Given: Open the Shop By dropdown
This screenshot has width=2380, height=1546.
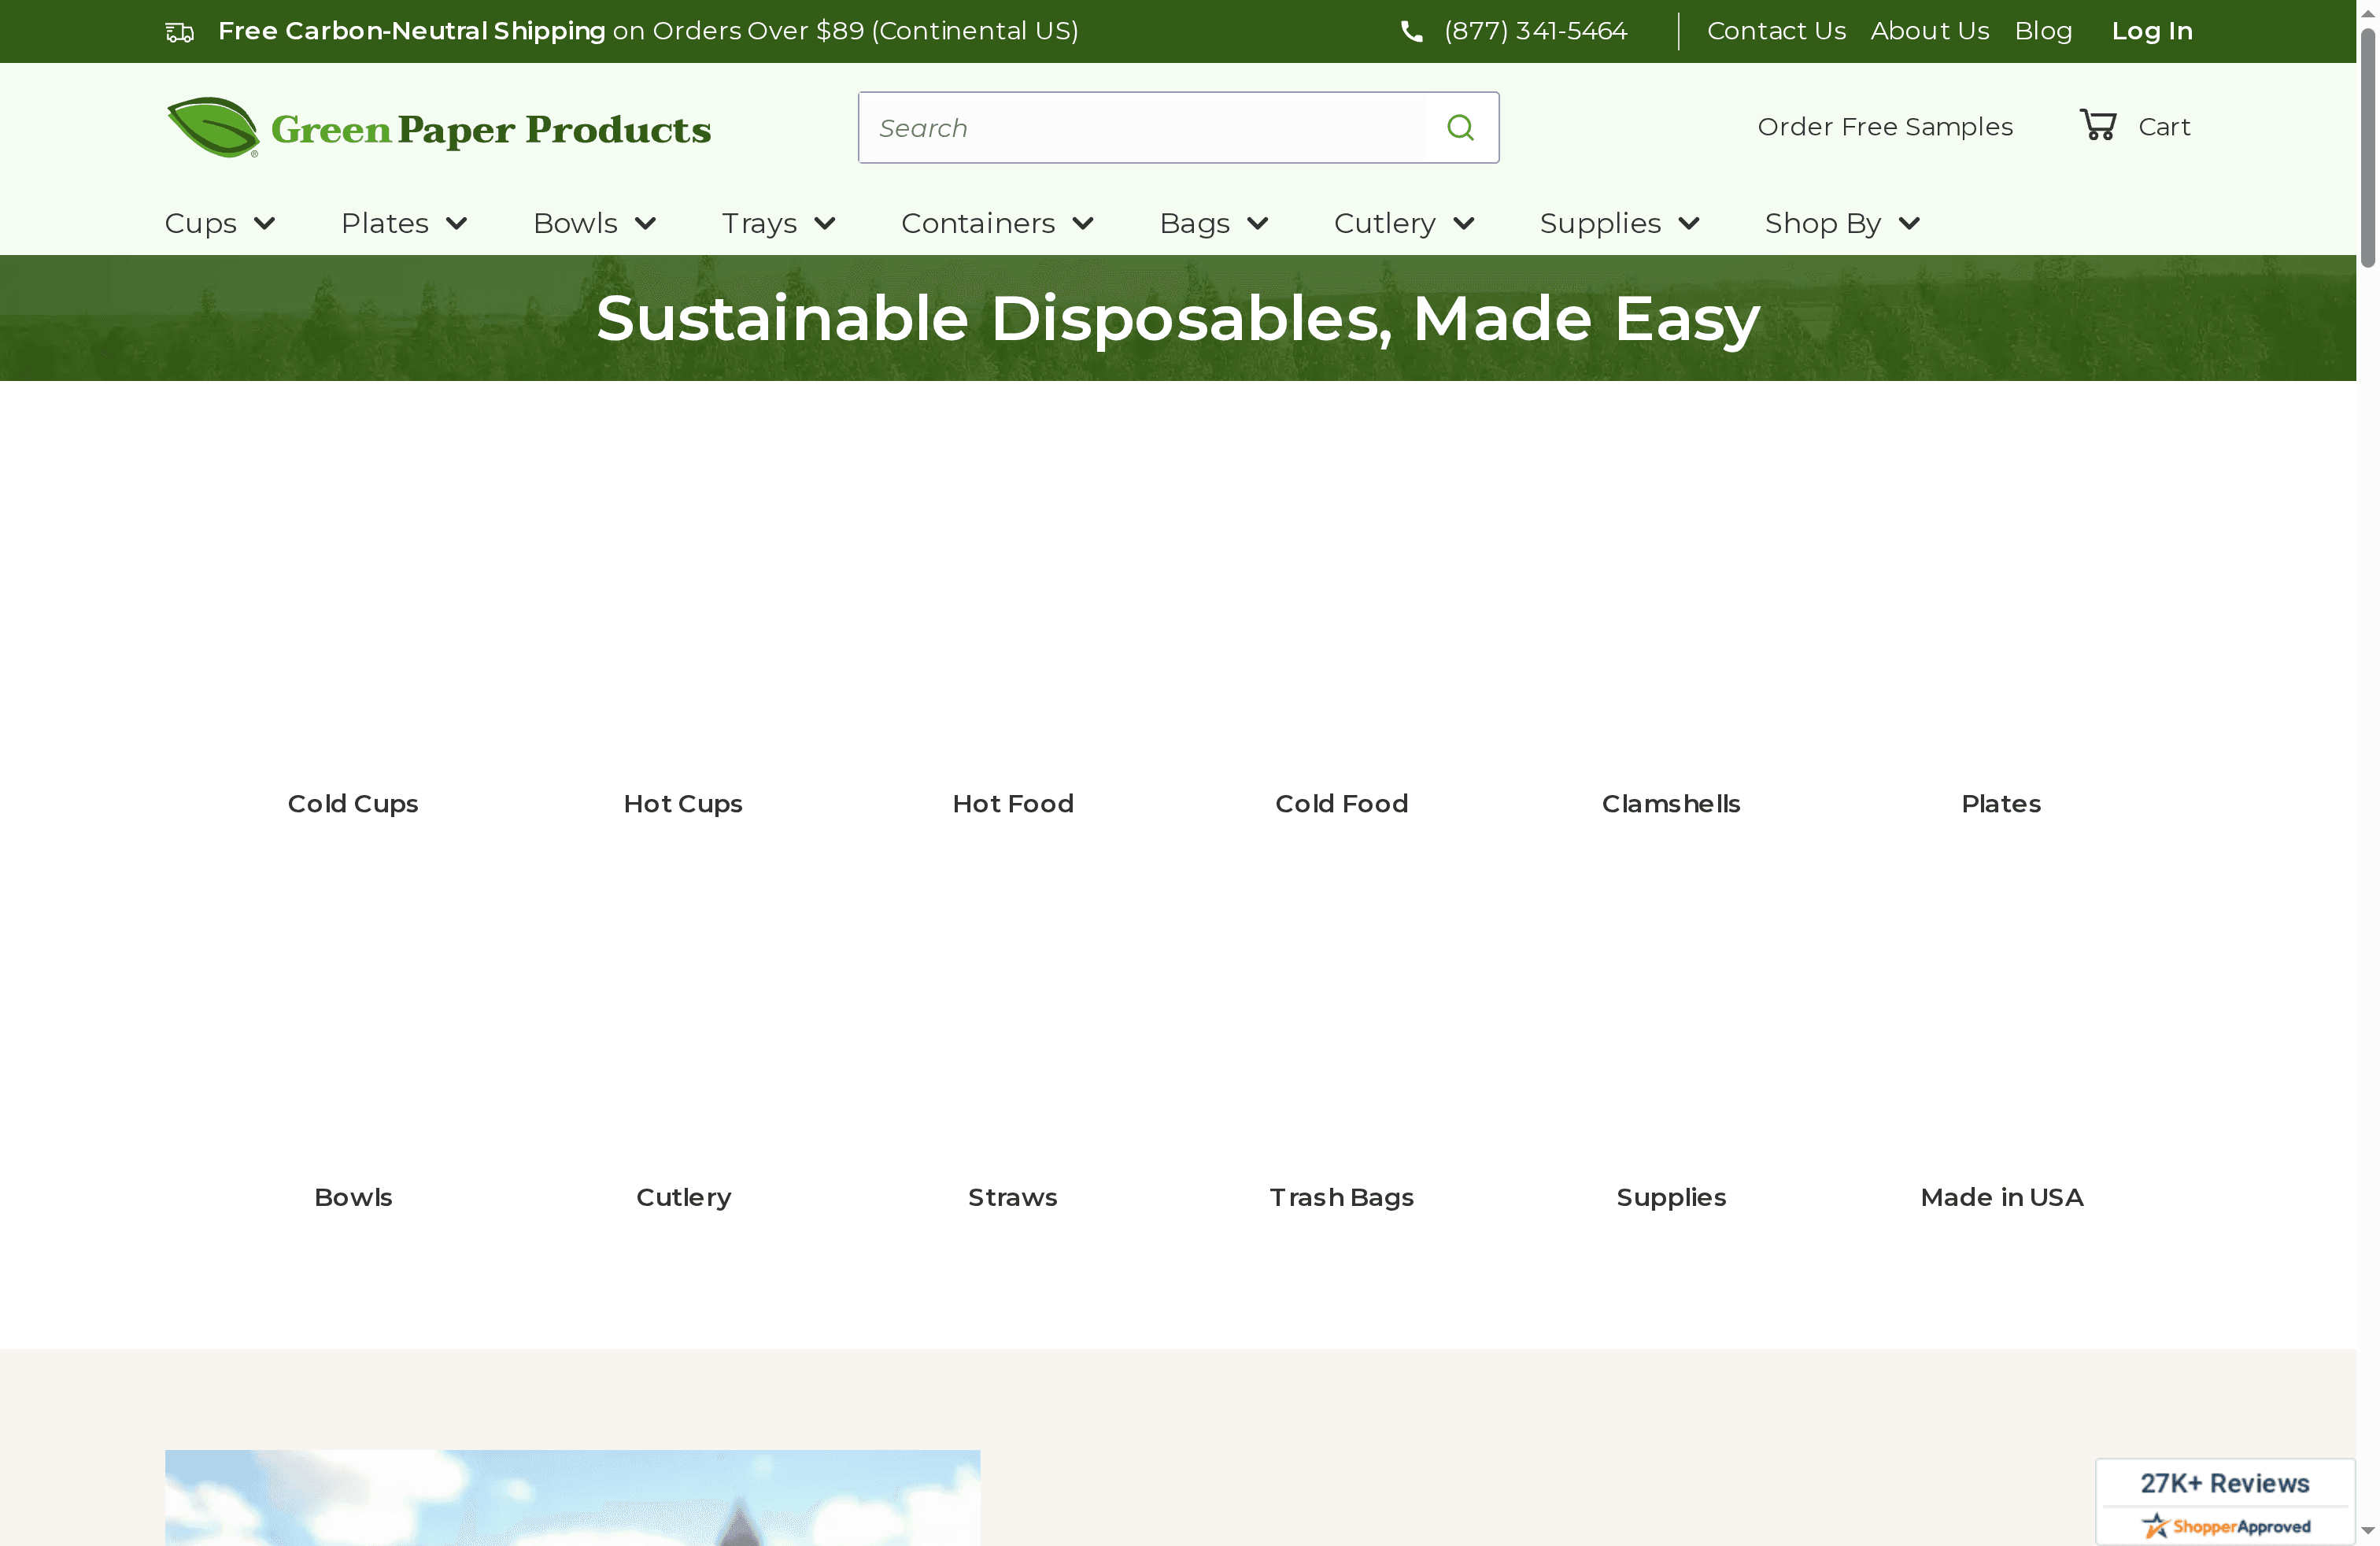Looking at the screenshot, I should tap(1841, 223).
